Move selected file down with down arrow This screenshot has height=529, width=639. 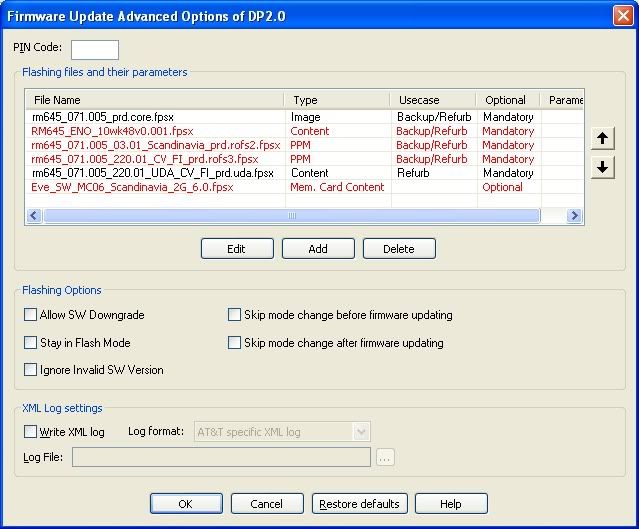tap(602, 167)
